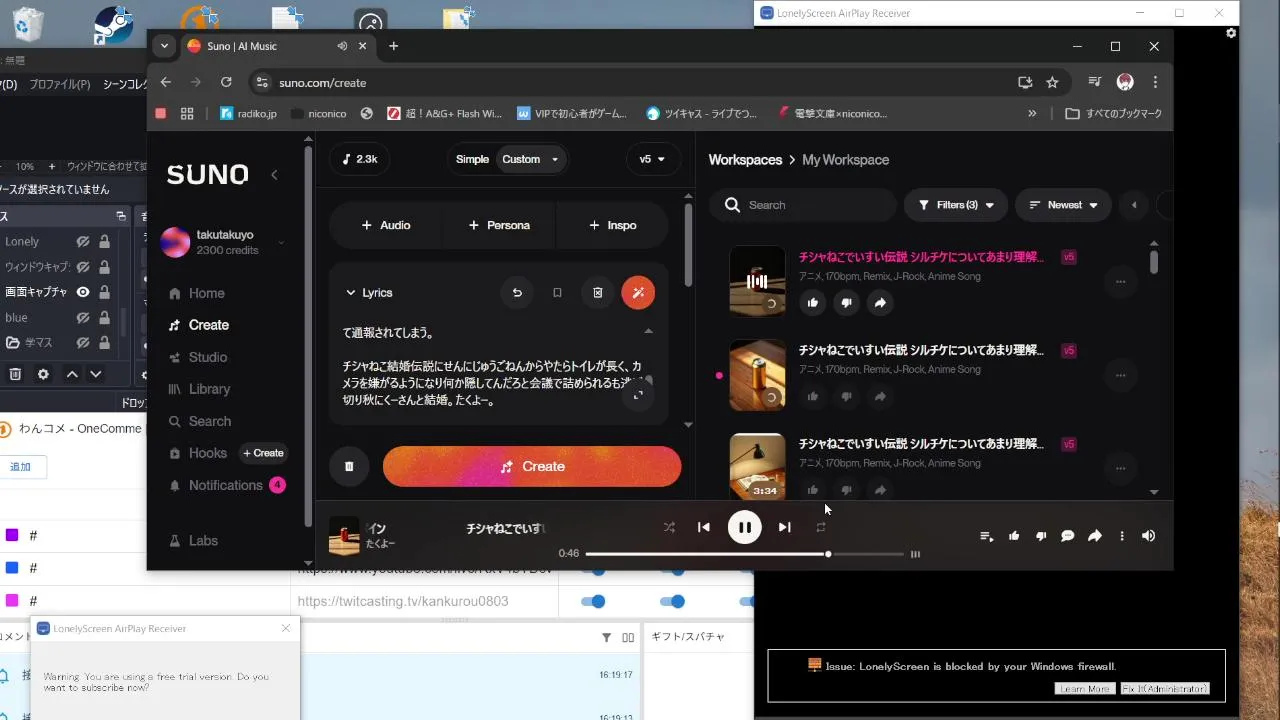Dislike the first song in workspace list
This screenshot has height=720, width=1280.
846,303
